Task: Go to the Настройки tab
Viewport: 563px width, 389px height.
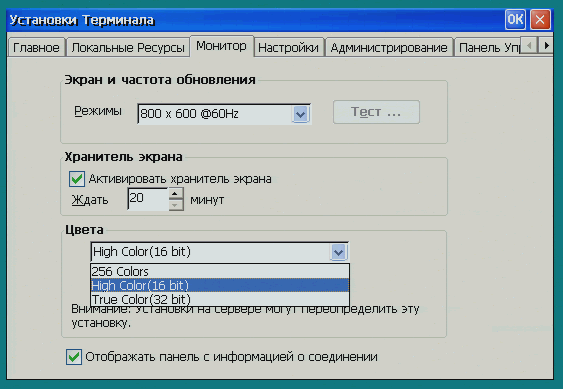Action: point(288,47)
